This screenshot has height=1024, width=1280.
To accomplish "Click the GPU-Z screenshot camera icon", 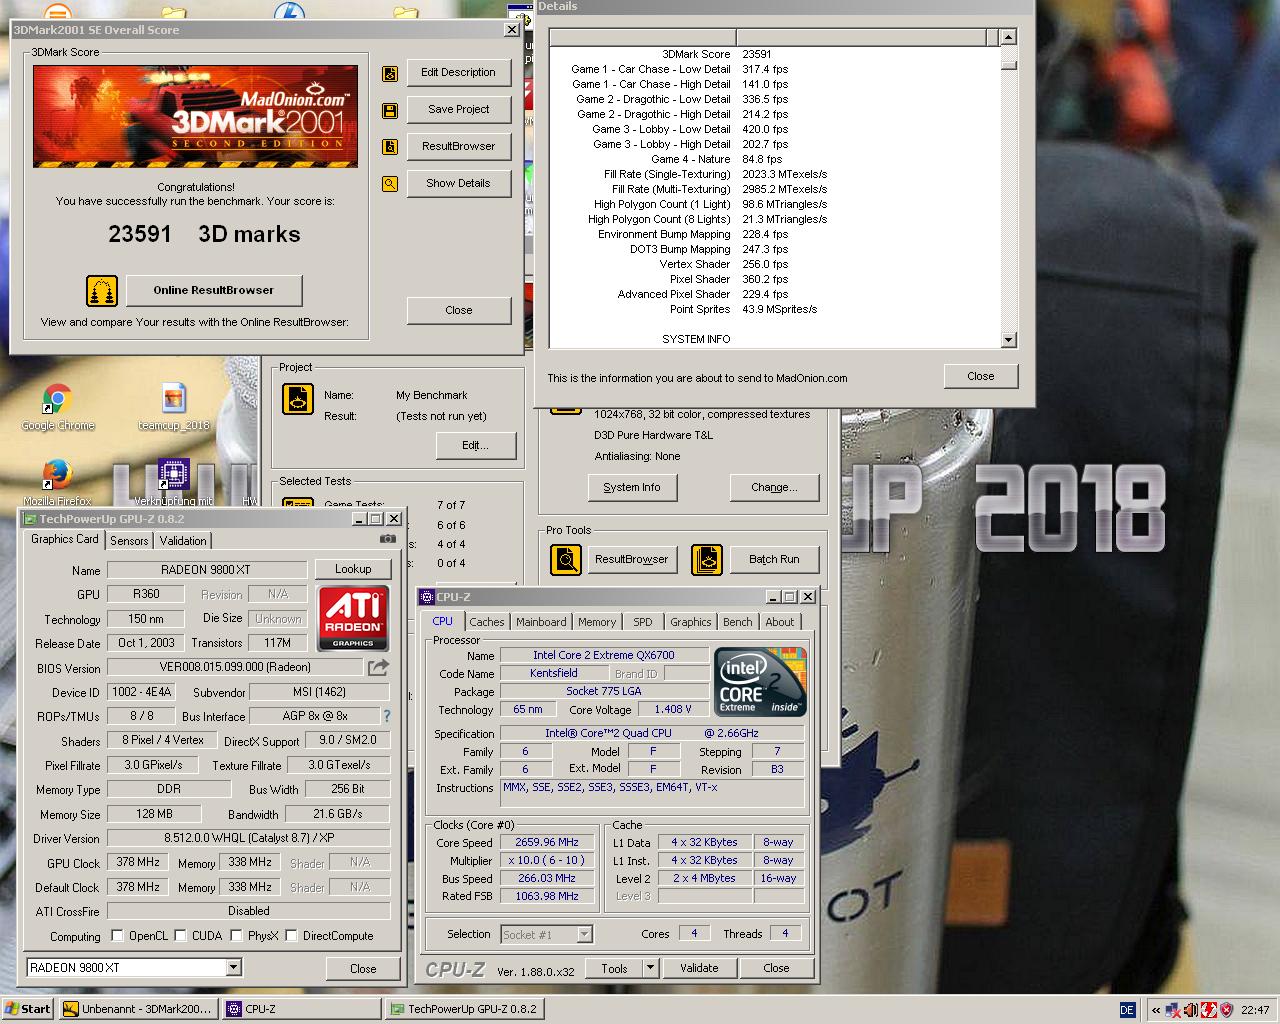I will (388, 539).
